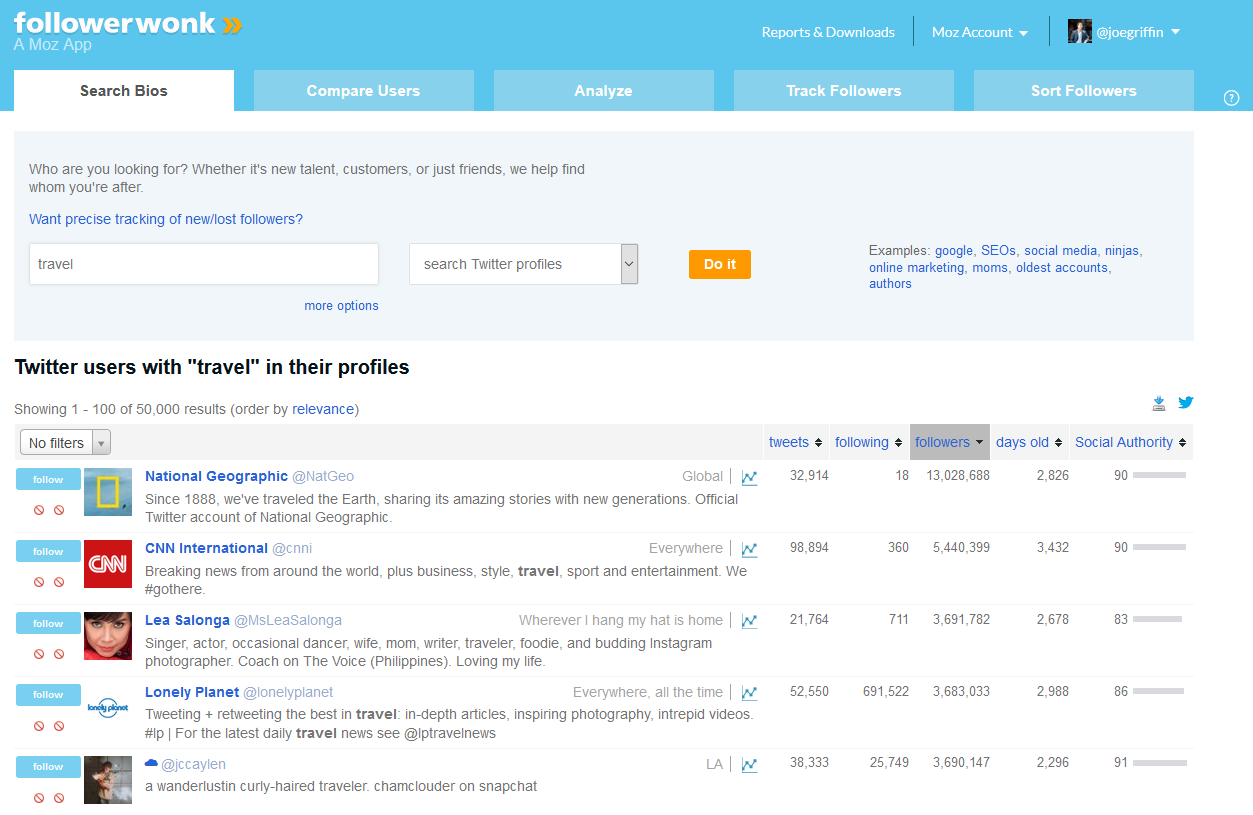Viewport: 1253px width, 815px height.
Task: Click the orange Do it button
Action: tap(720, 264)
